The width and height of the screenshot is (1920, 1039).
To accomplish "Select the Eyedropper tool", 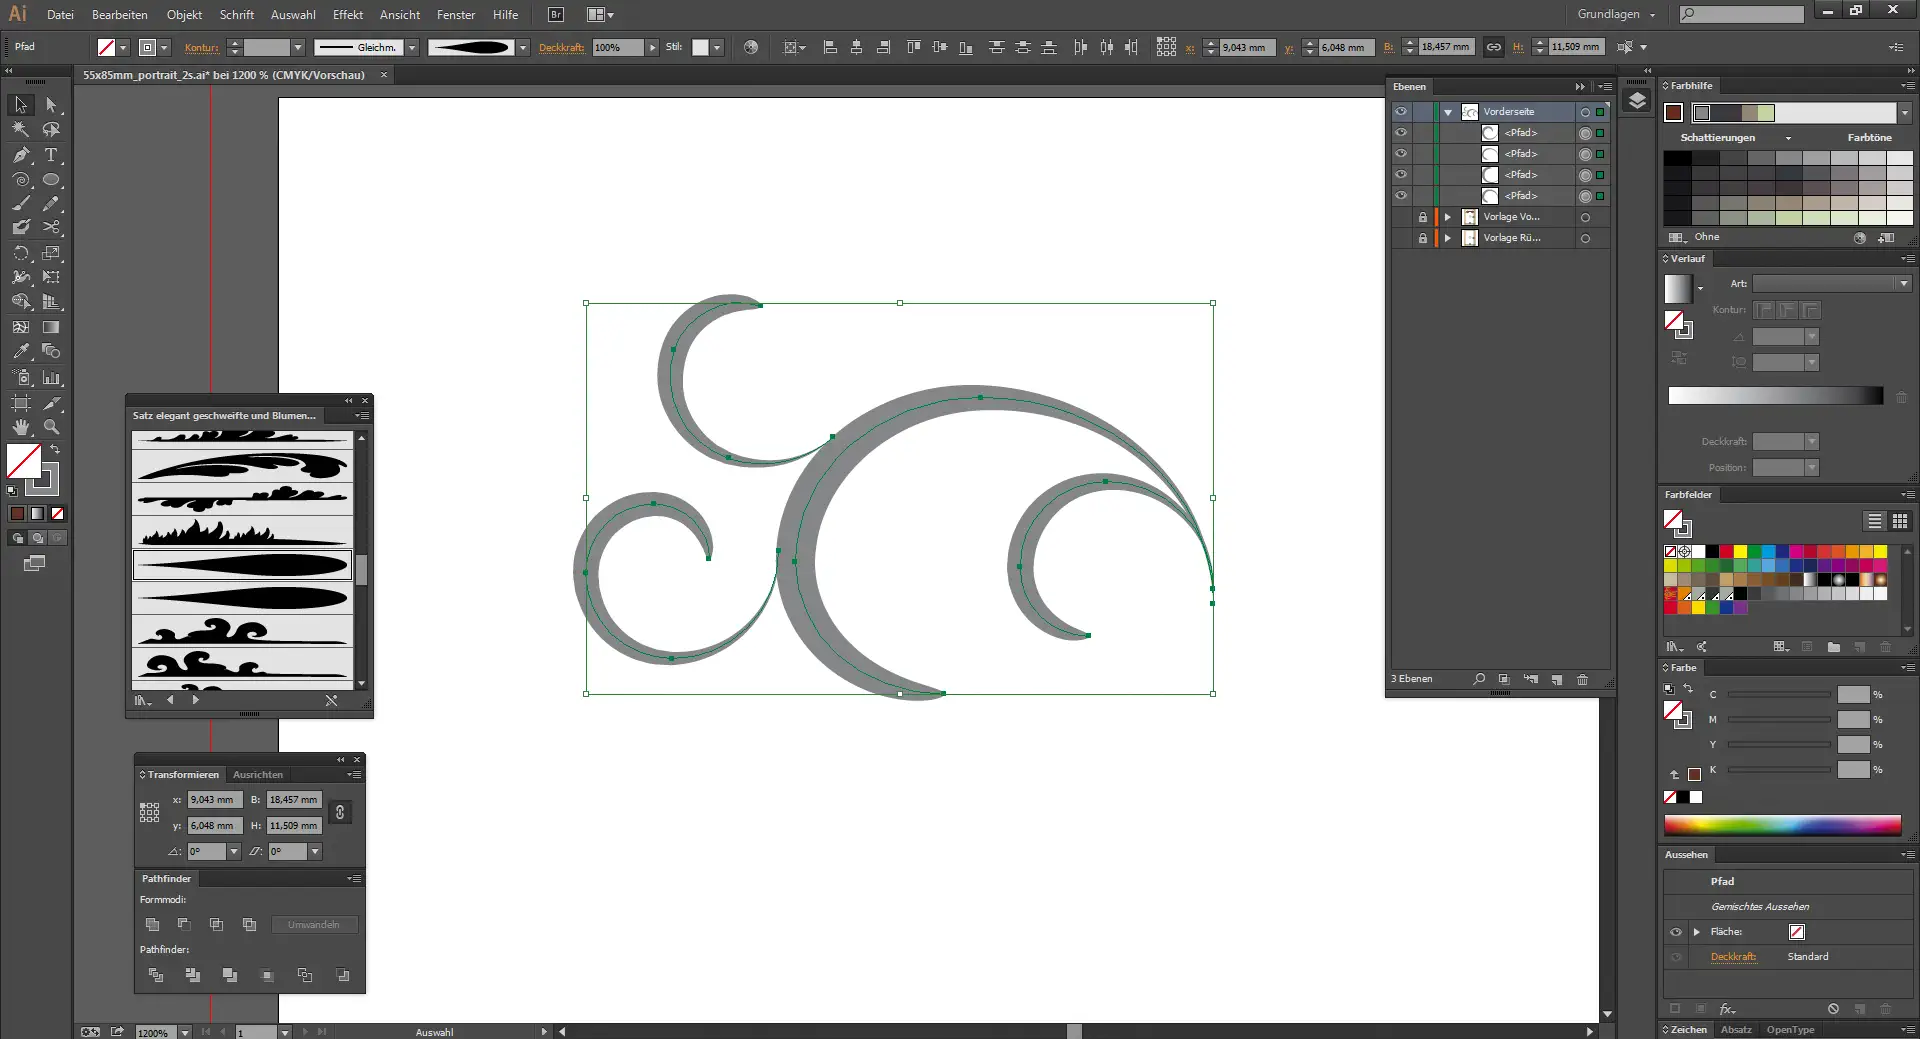I will pos(21,352).
